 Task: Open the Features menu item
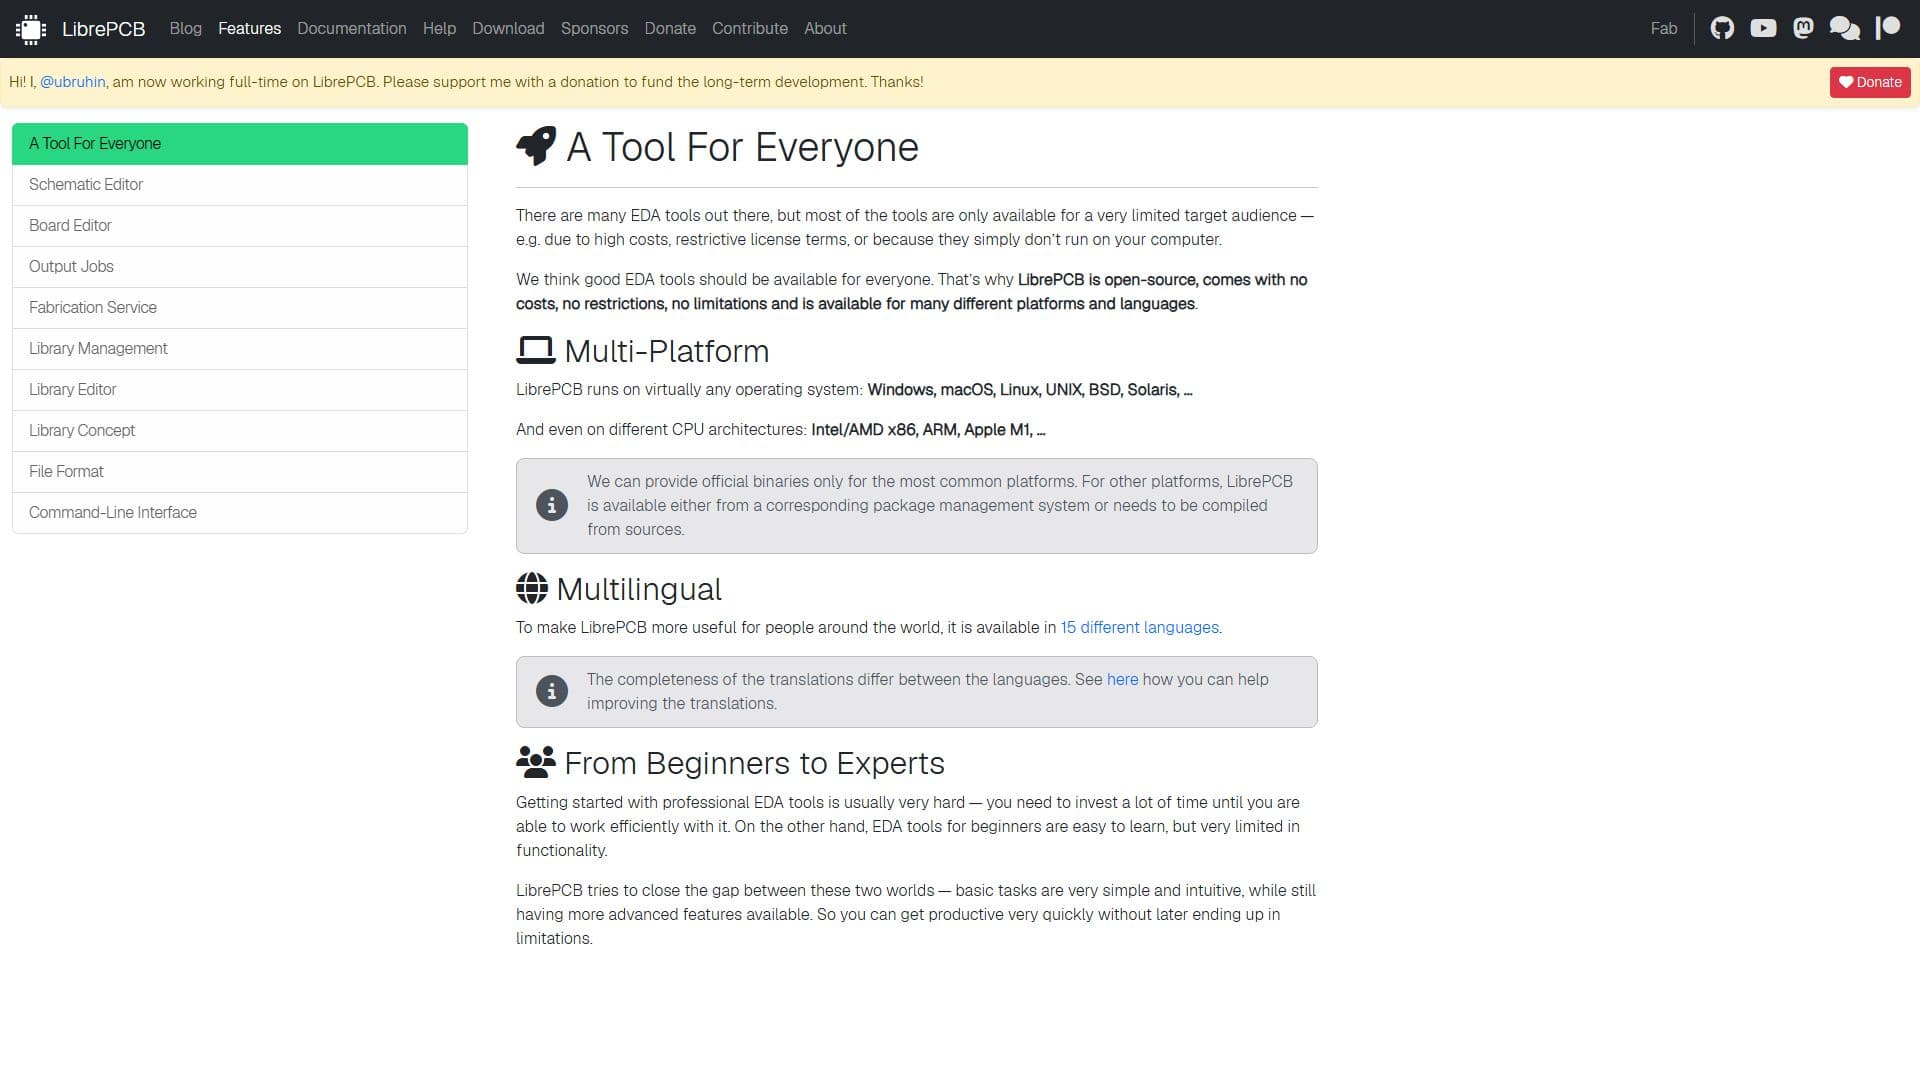point(250,28)
